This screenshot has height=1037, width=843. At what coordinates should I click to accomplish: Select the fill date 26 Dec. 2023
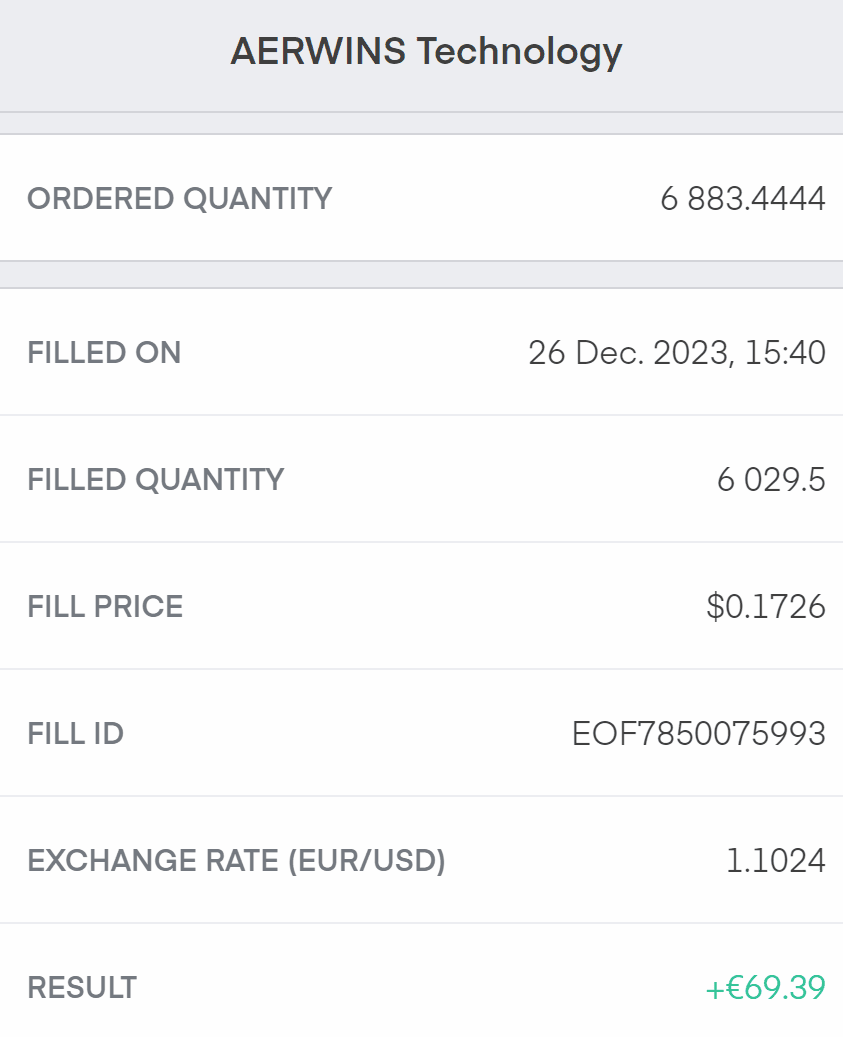pyautogui.click(x=625, y=353)
